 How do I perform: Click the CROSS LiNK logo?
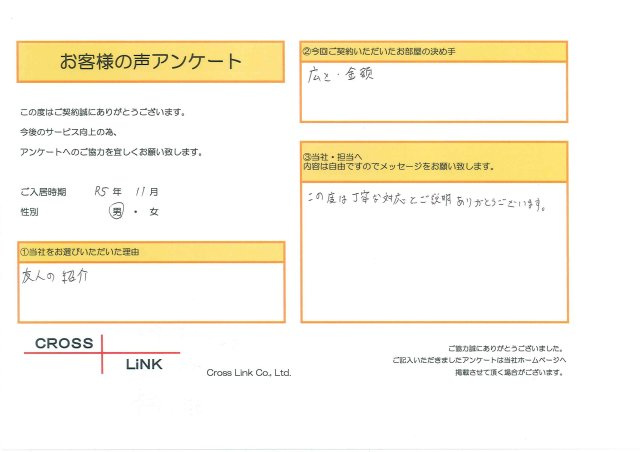tap(102, 354)
